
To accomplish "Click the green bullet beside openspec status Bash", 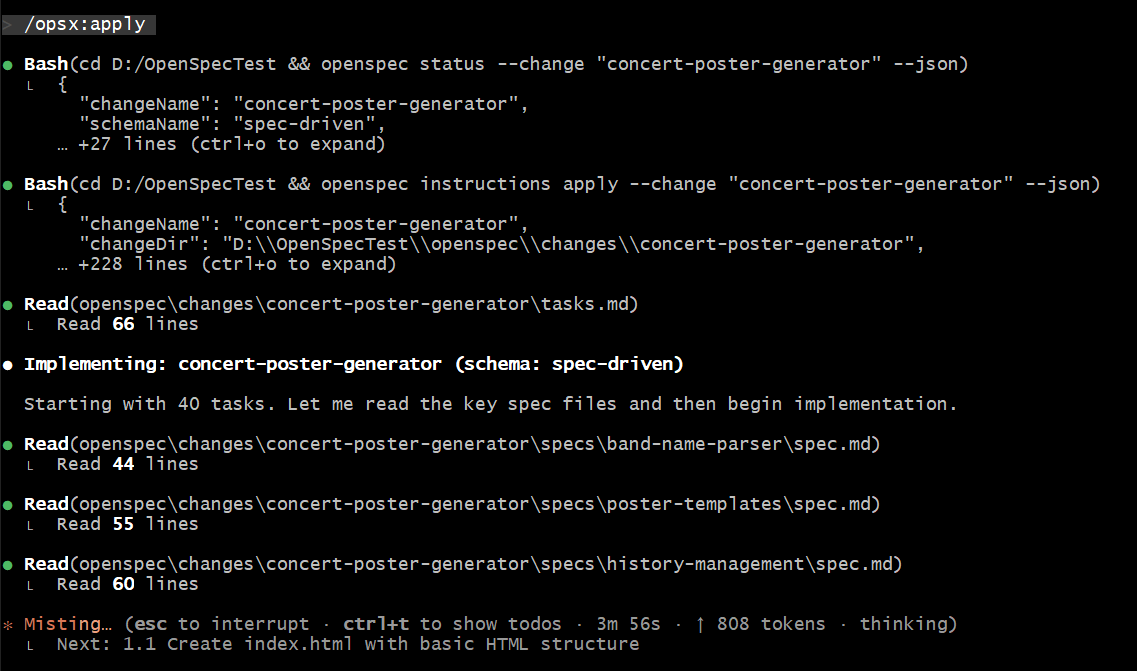I will [x=8, y=65].
